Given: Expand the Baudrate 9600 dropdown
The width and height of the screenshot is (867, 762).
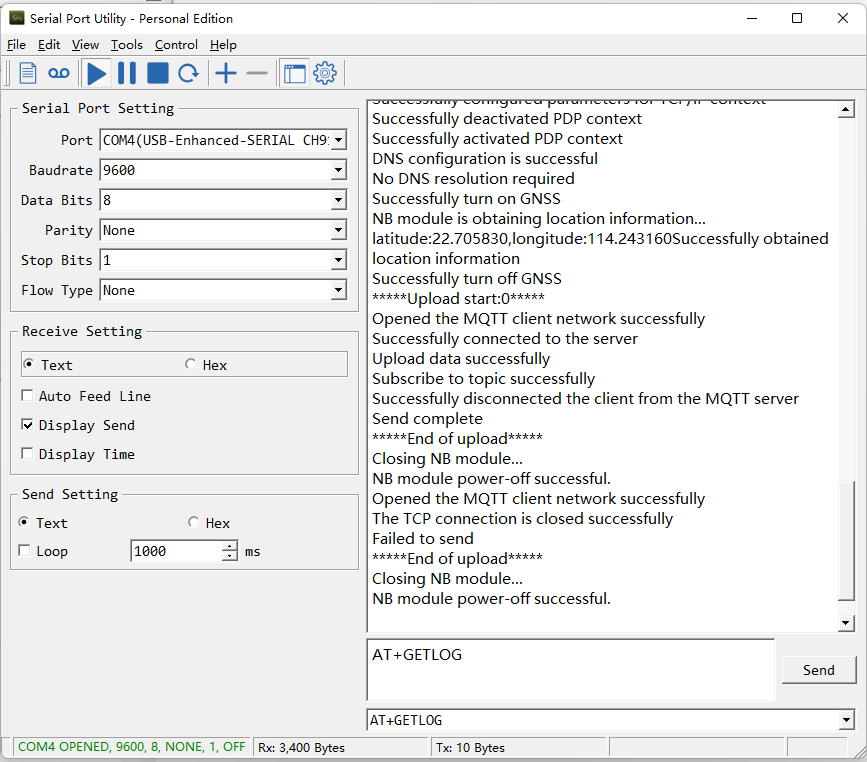Looking at the screenshot, I should pyautogui.click(x=339, y=170).
